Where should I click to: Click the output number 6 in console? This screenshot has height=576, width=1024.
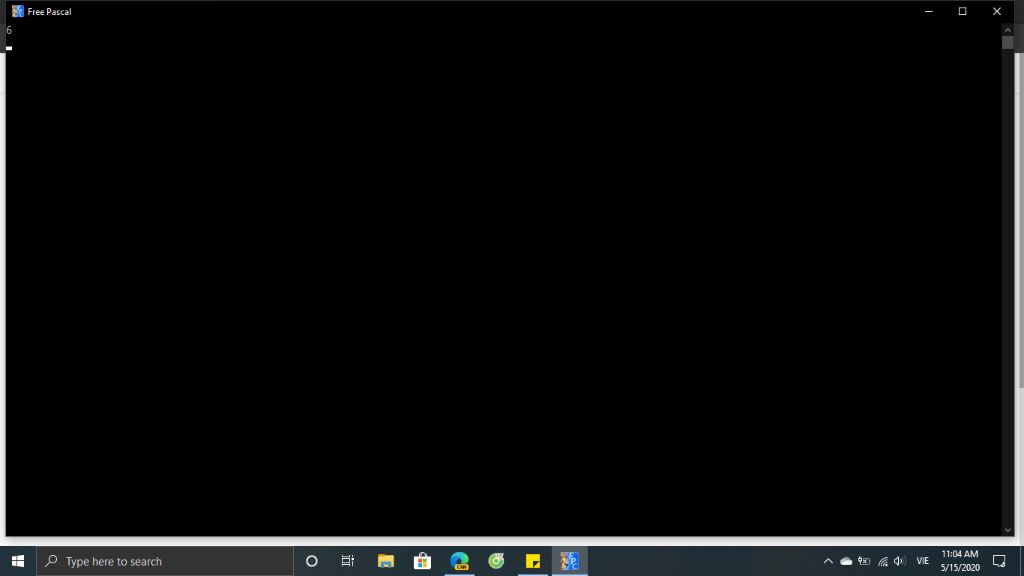(9, 30)
